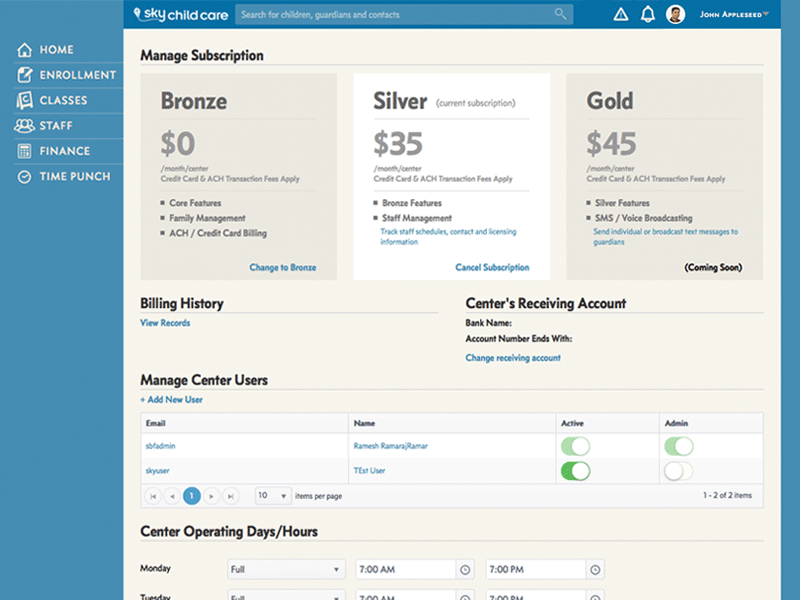Open notifications via the bell icon
The height and width of the screenshot is (600, 800).
pyautogui.click(x=646, y=14)
